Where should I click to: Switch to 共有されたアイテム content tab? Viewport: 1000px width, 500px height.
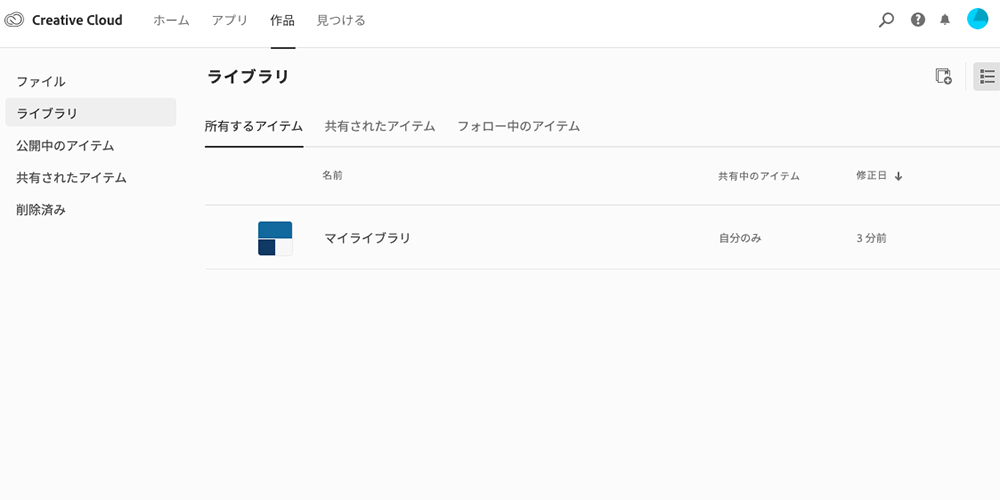pyautogui.click(x=380, y=126)
